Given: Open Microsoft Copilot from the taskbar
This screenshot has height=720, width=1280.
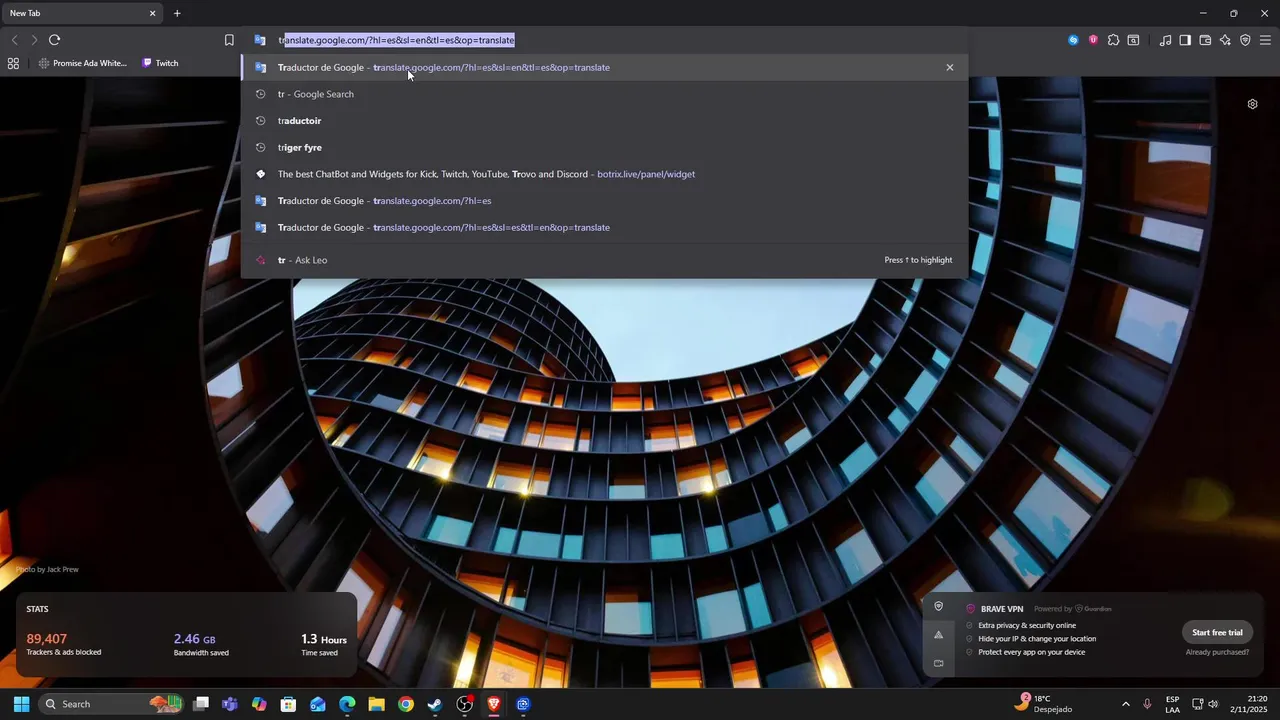Looking at the screenshot, I should tap(259, 704).
